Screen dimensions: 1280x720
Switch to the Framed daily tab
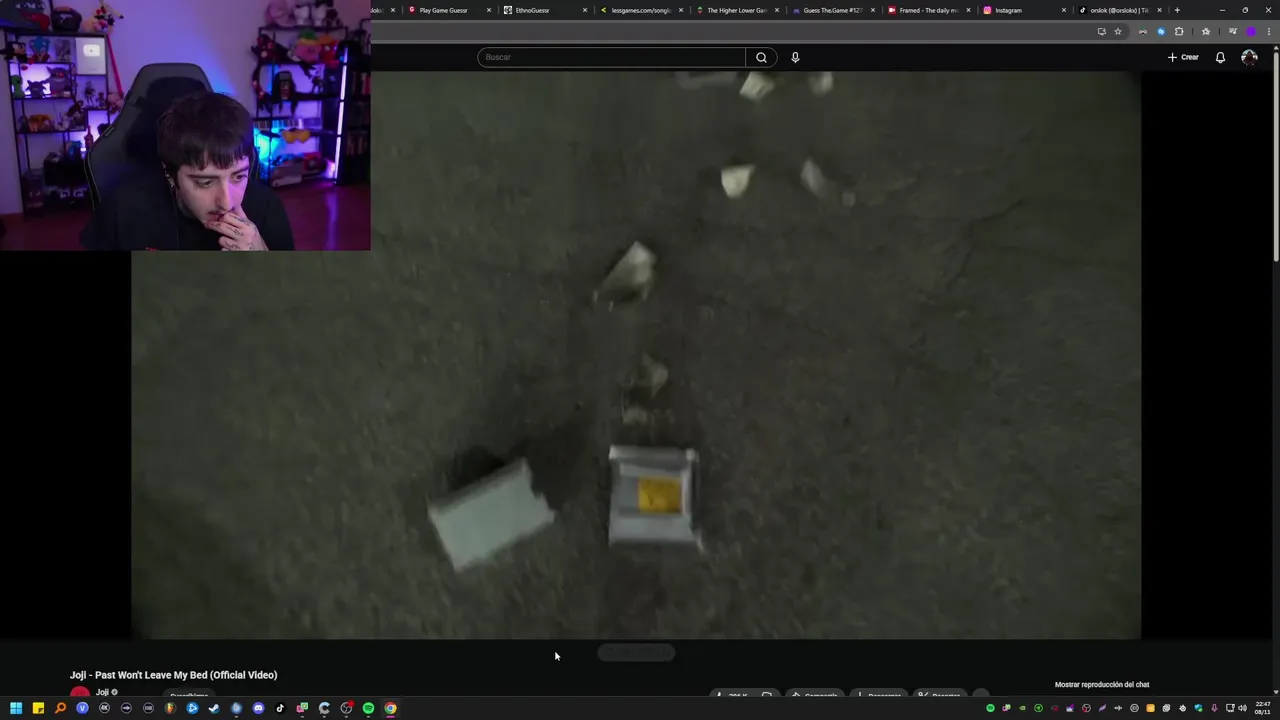tap(928, 10)
